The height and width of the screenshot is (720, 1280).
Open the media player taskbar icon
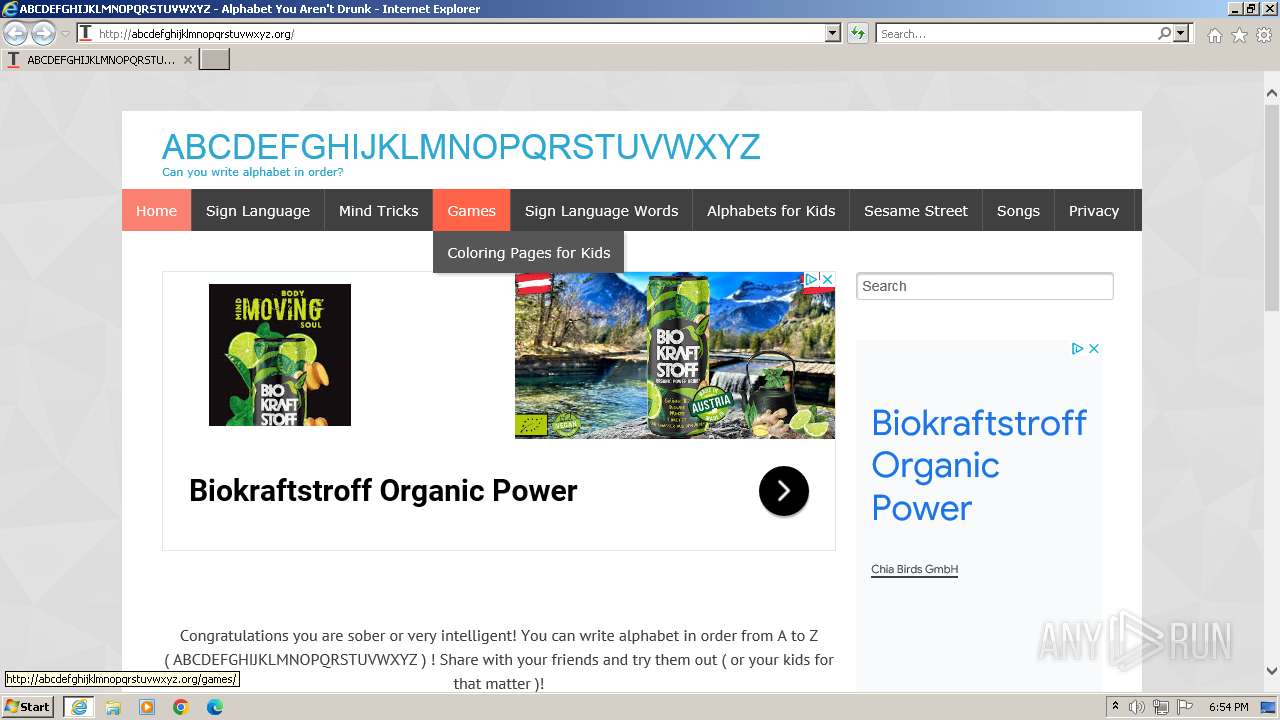click(147, 707)
